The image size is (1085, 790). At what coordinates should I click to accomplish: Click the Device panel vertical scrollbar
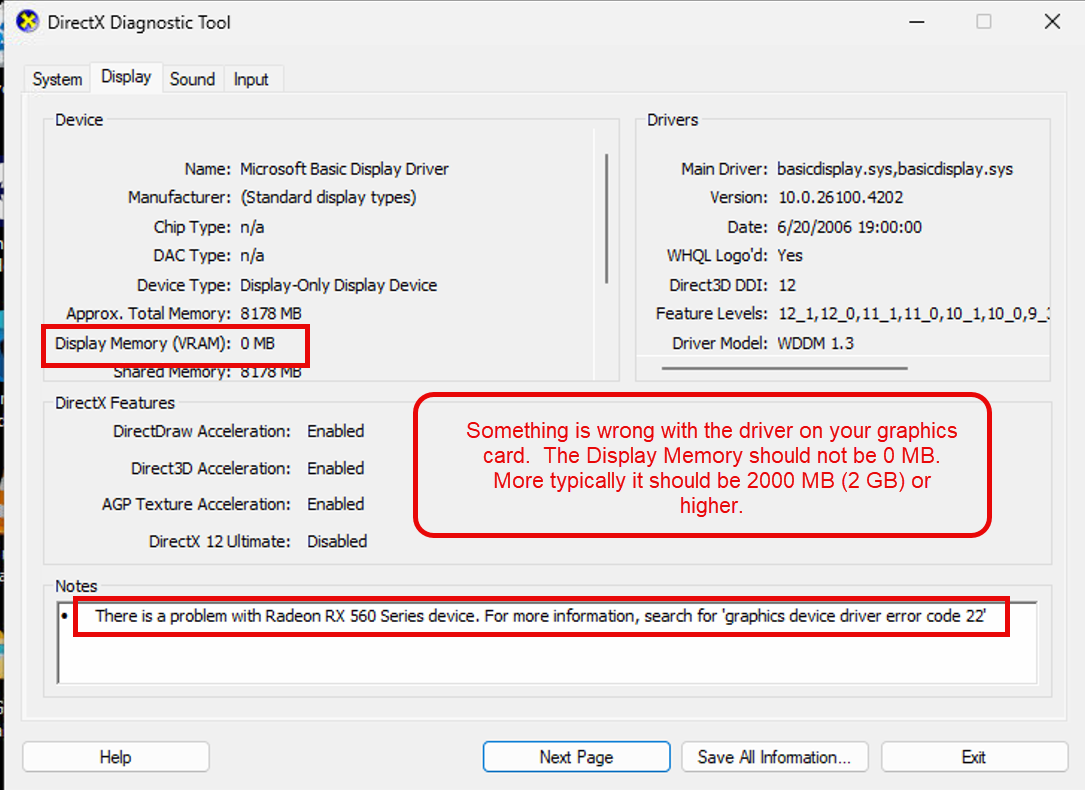tap(606, 219)
